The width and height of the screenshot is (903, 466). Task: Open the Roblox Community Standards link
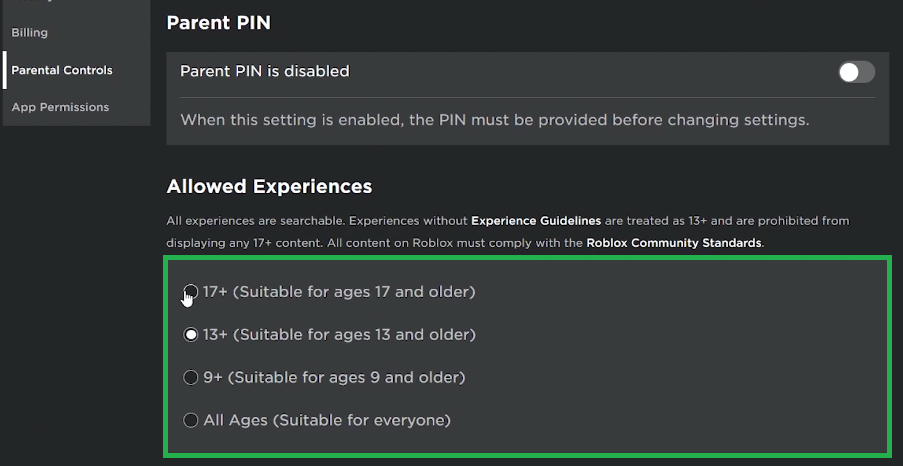pos(674,243)
